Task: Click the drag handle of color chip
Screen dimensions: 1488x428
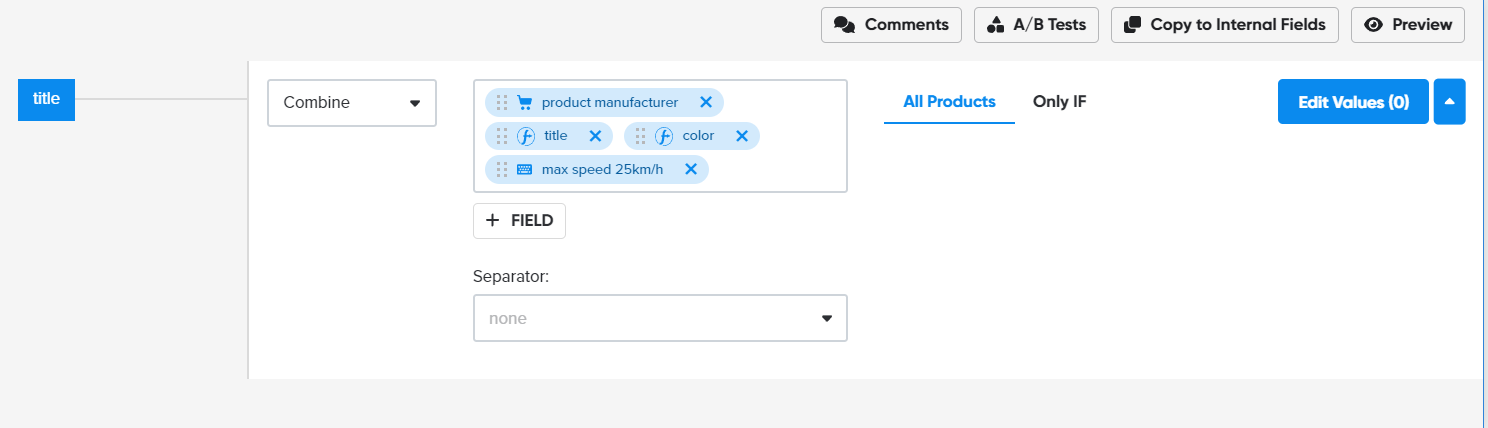Action: point(641,136)
